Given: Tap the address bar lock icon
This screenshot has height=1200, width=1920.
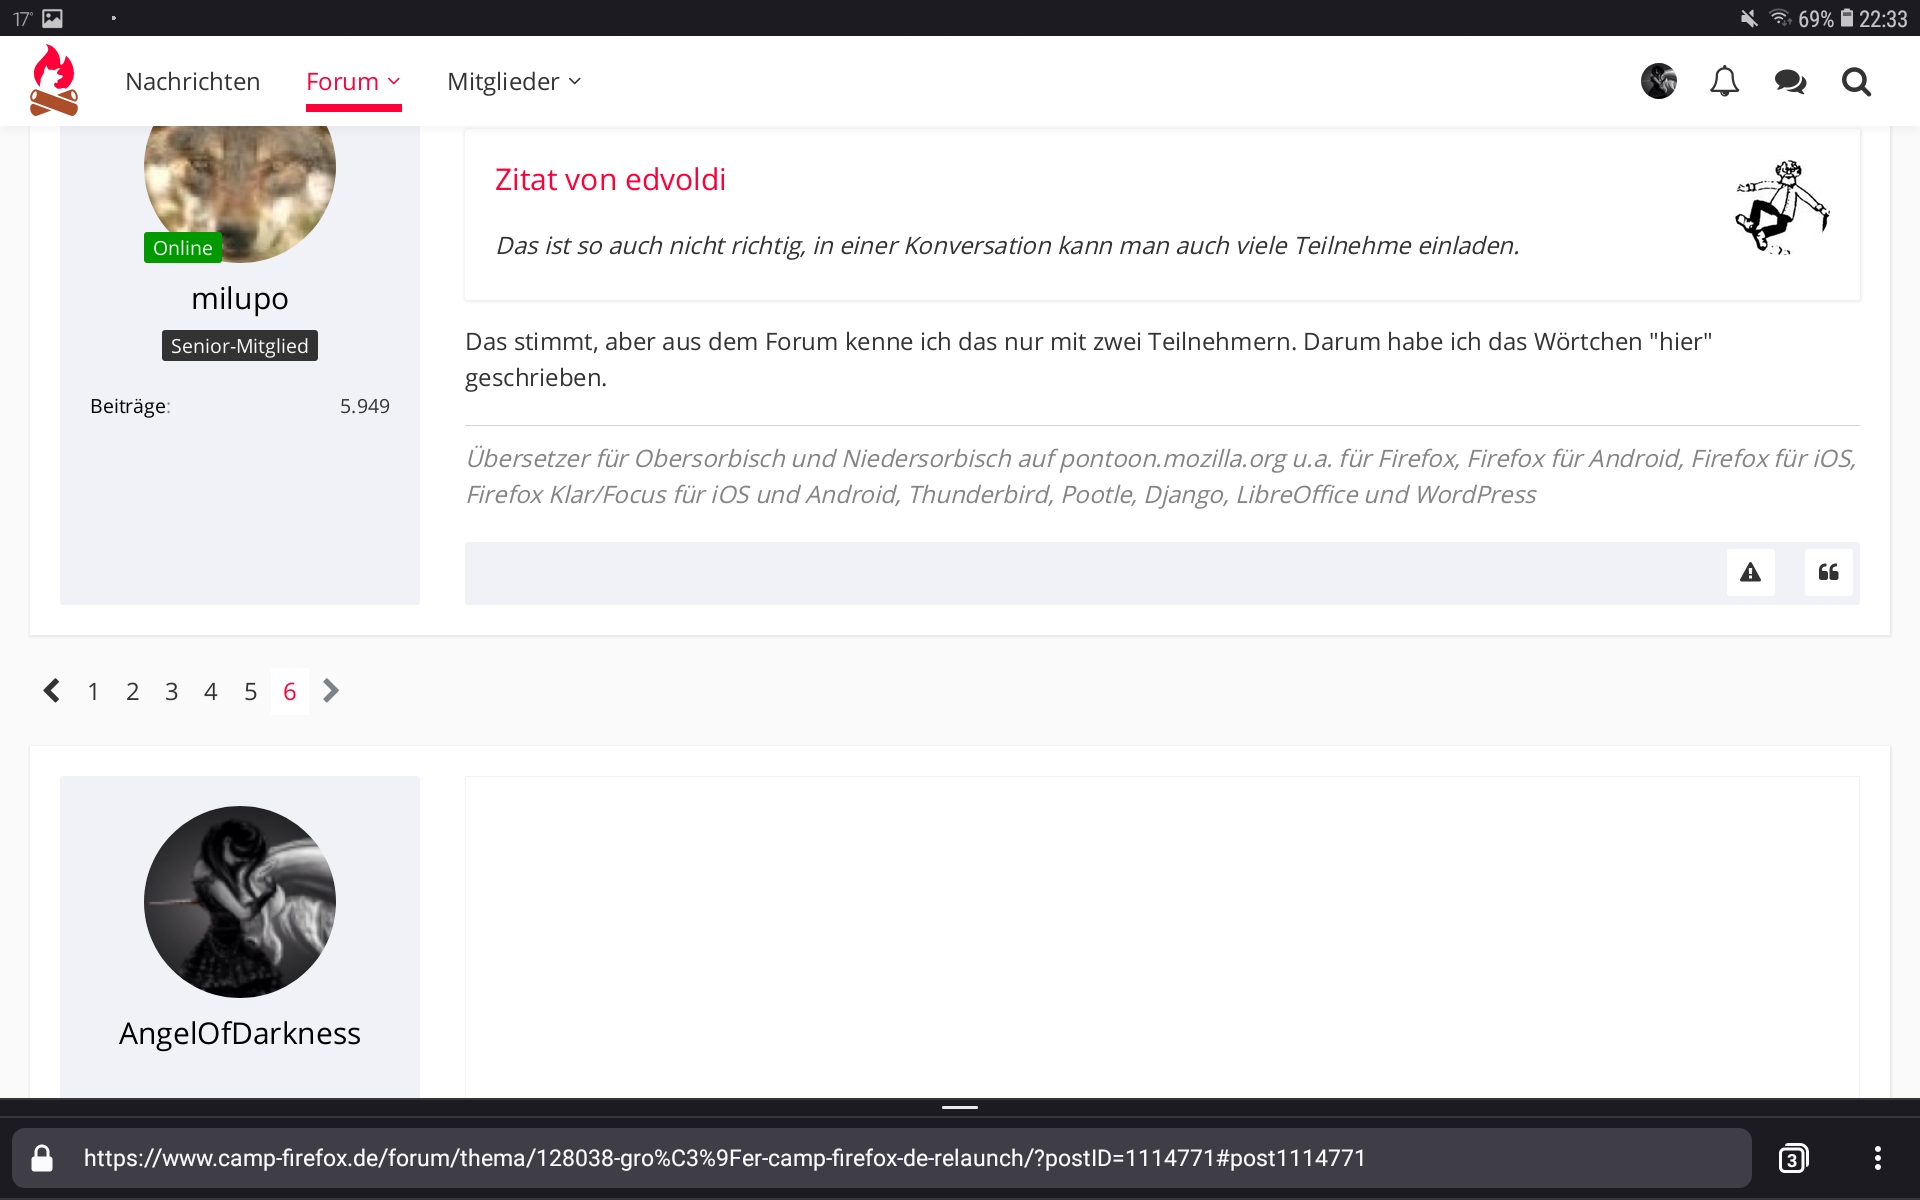Looking at the screenshot, I should (x=42, y=1158).
